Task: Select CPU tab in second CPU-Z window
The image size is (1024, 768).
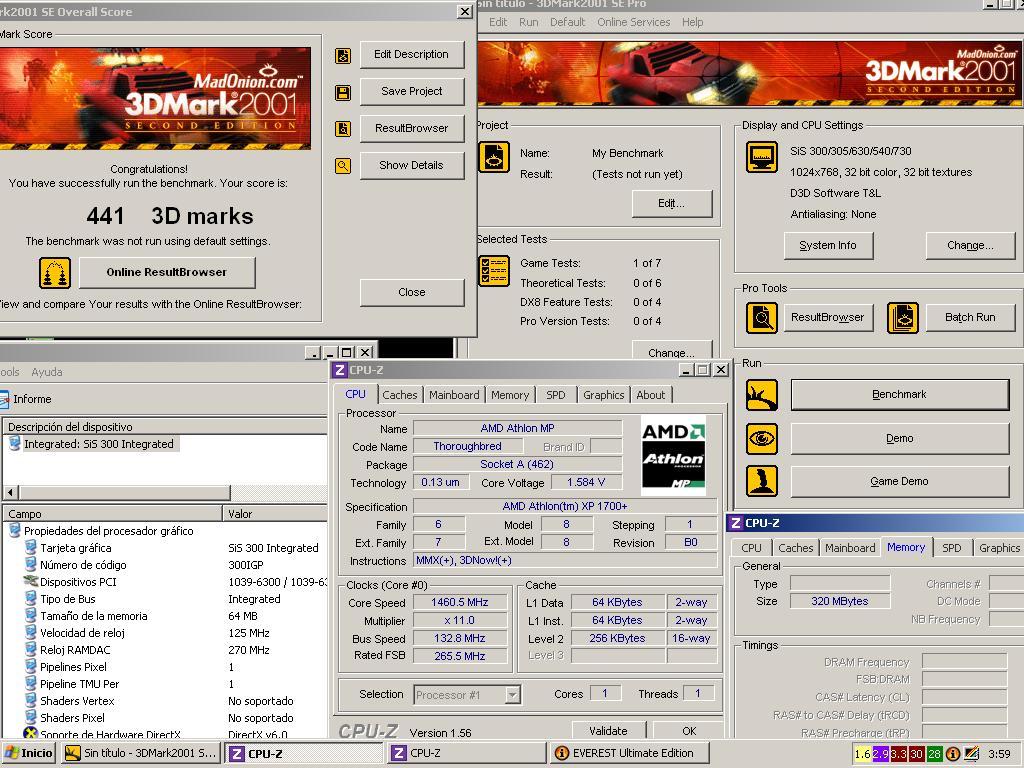Action: pos(751,548)
